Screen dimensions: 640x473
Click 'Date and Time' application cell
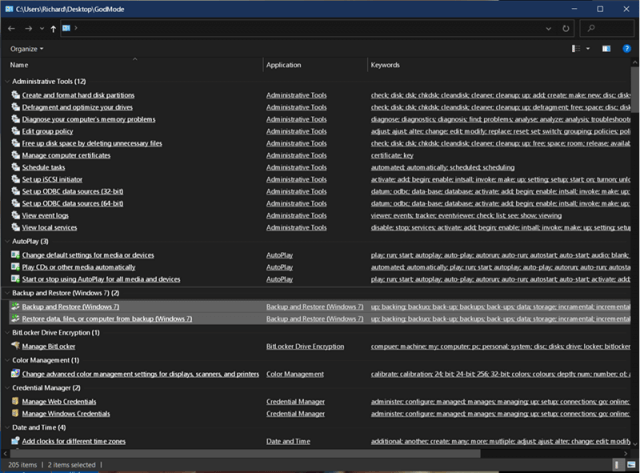click(288, 441)
